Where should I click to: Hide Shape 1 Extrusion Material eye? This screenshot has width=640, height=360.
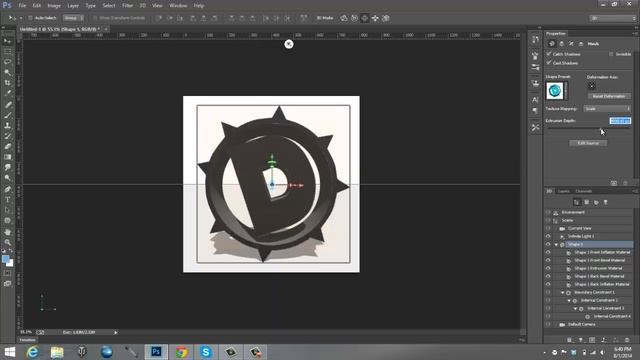[x=548, y=268]
